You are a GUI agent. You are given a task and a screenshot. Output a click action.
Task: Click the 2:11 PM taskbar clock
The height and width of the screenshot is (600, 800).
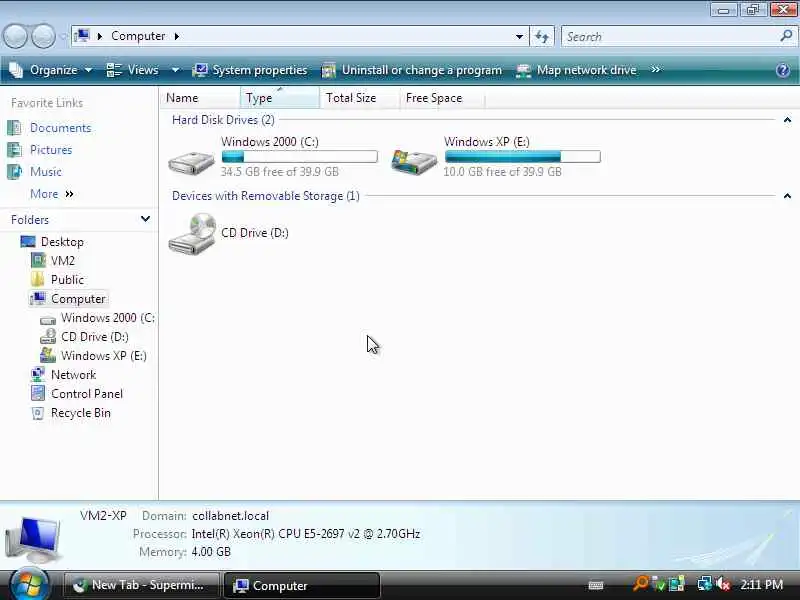click(762, 584)
